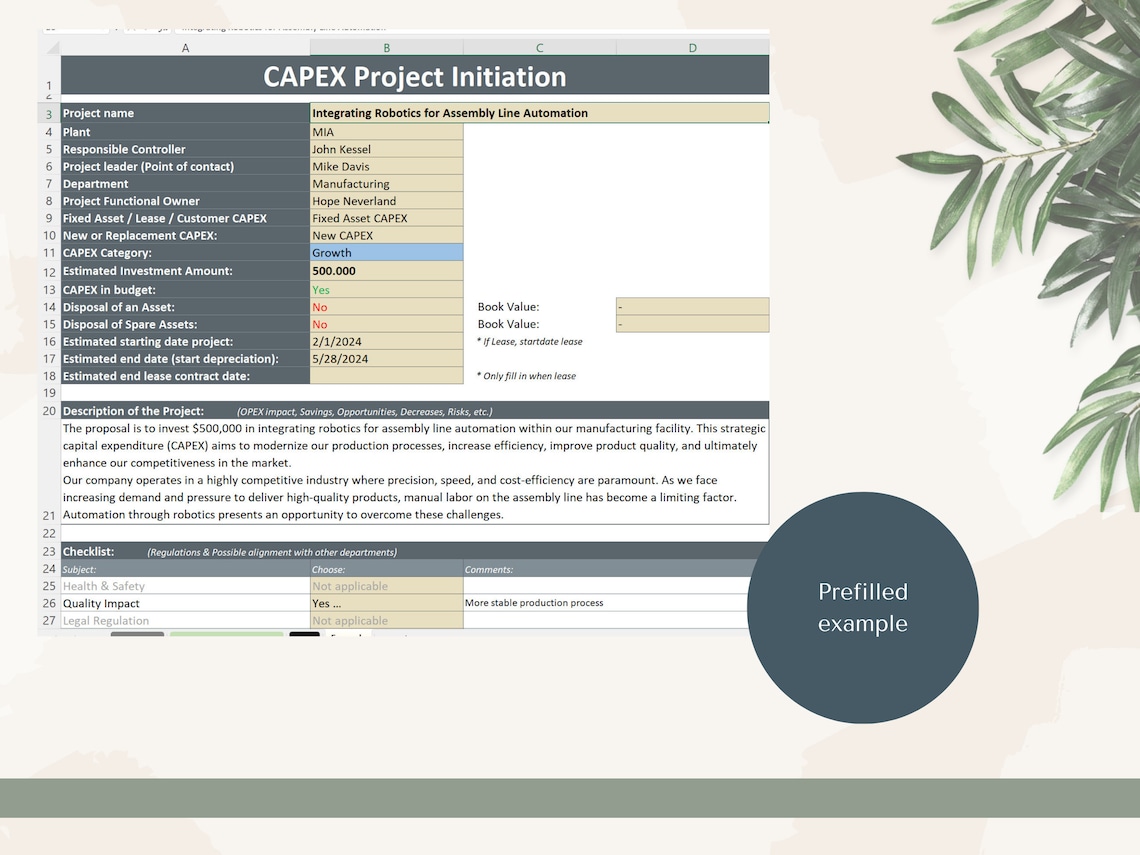Image resolution: width=1140 pixels, height=855 pixels.
Task: Select column D header
Action: (692, 47)
